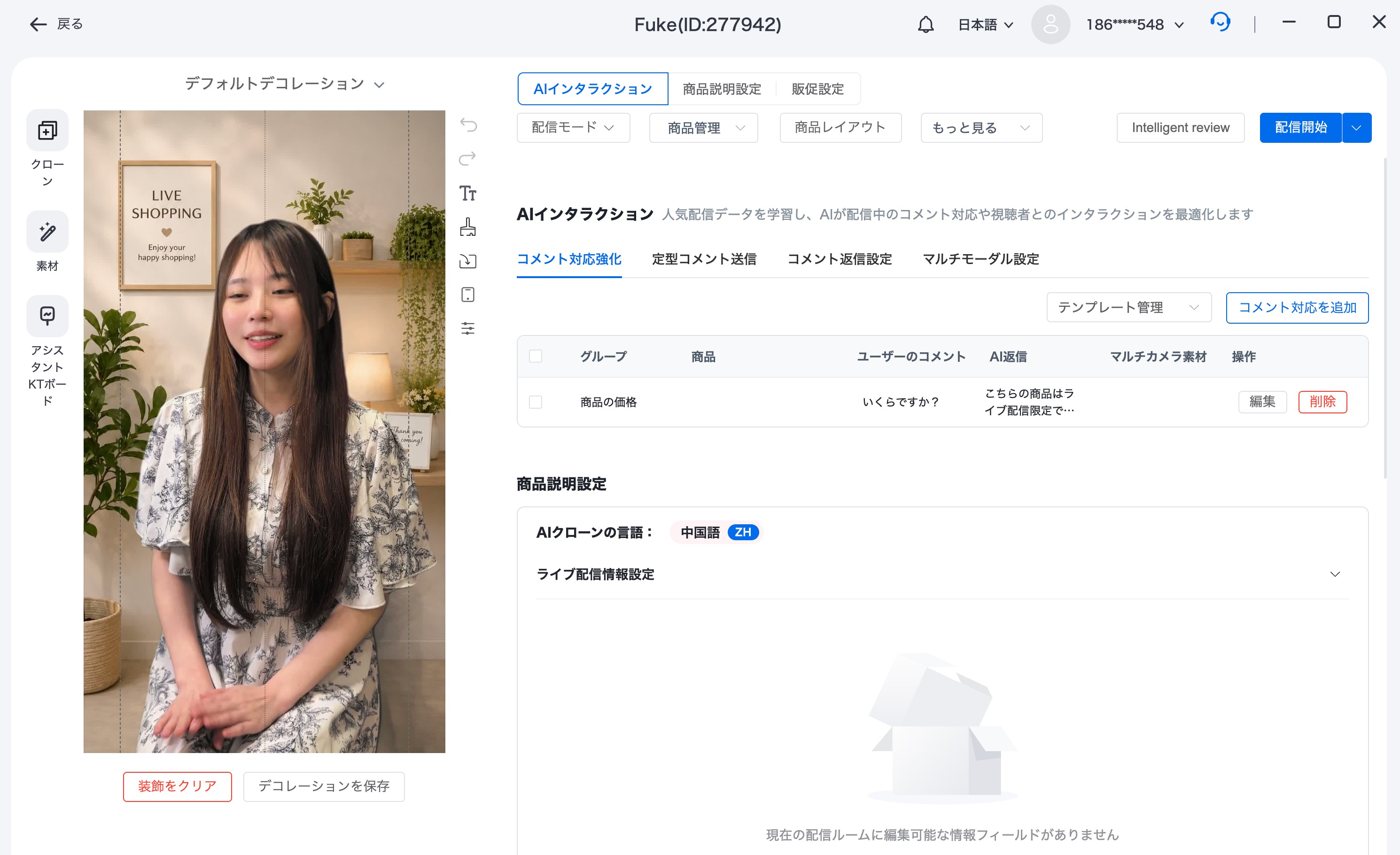1400x855 pixels.
Task: Click the red 削除 button
Action: (x=1322, y=402)
